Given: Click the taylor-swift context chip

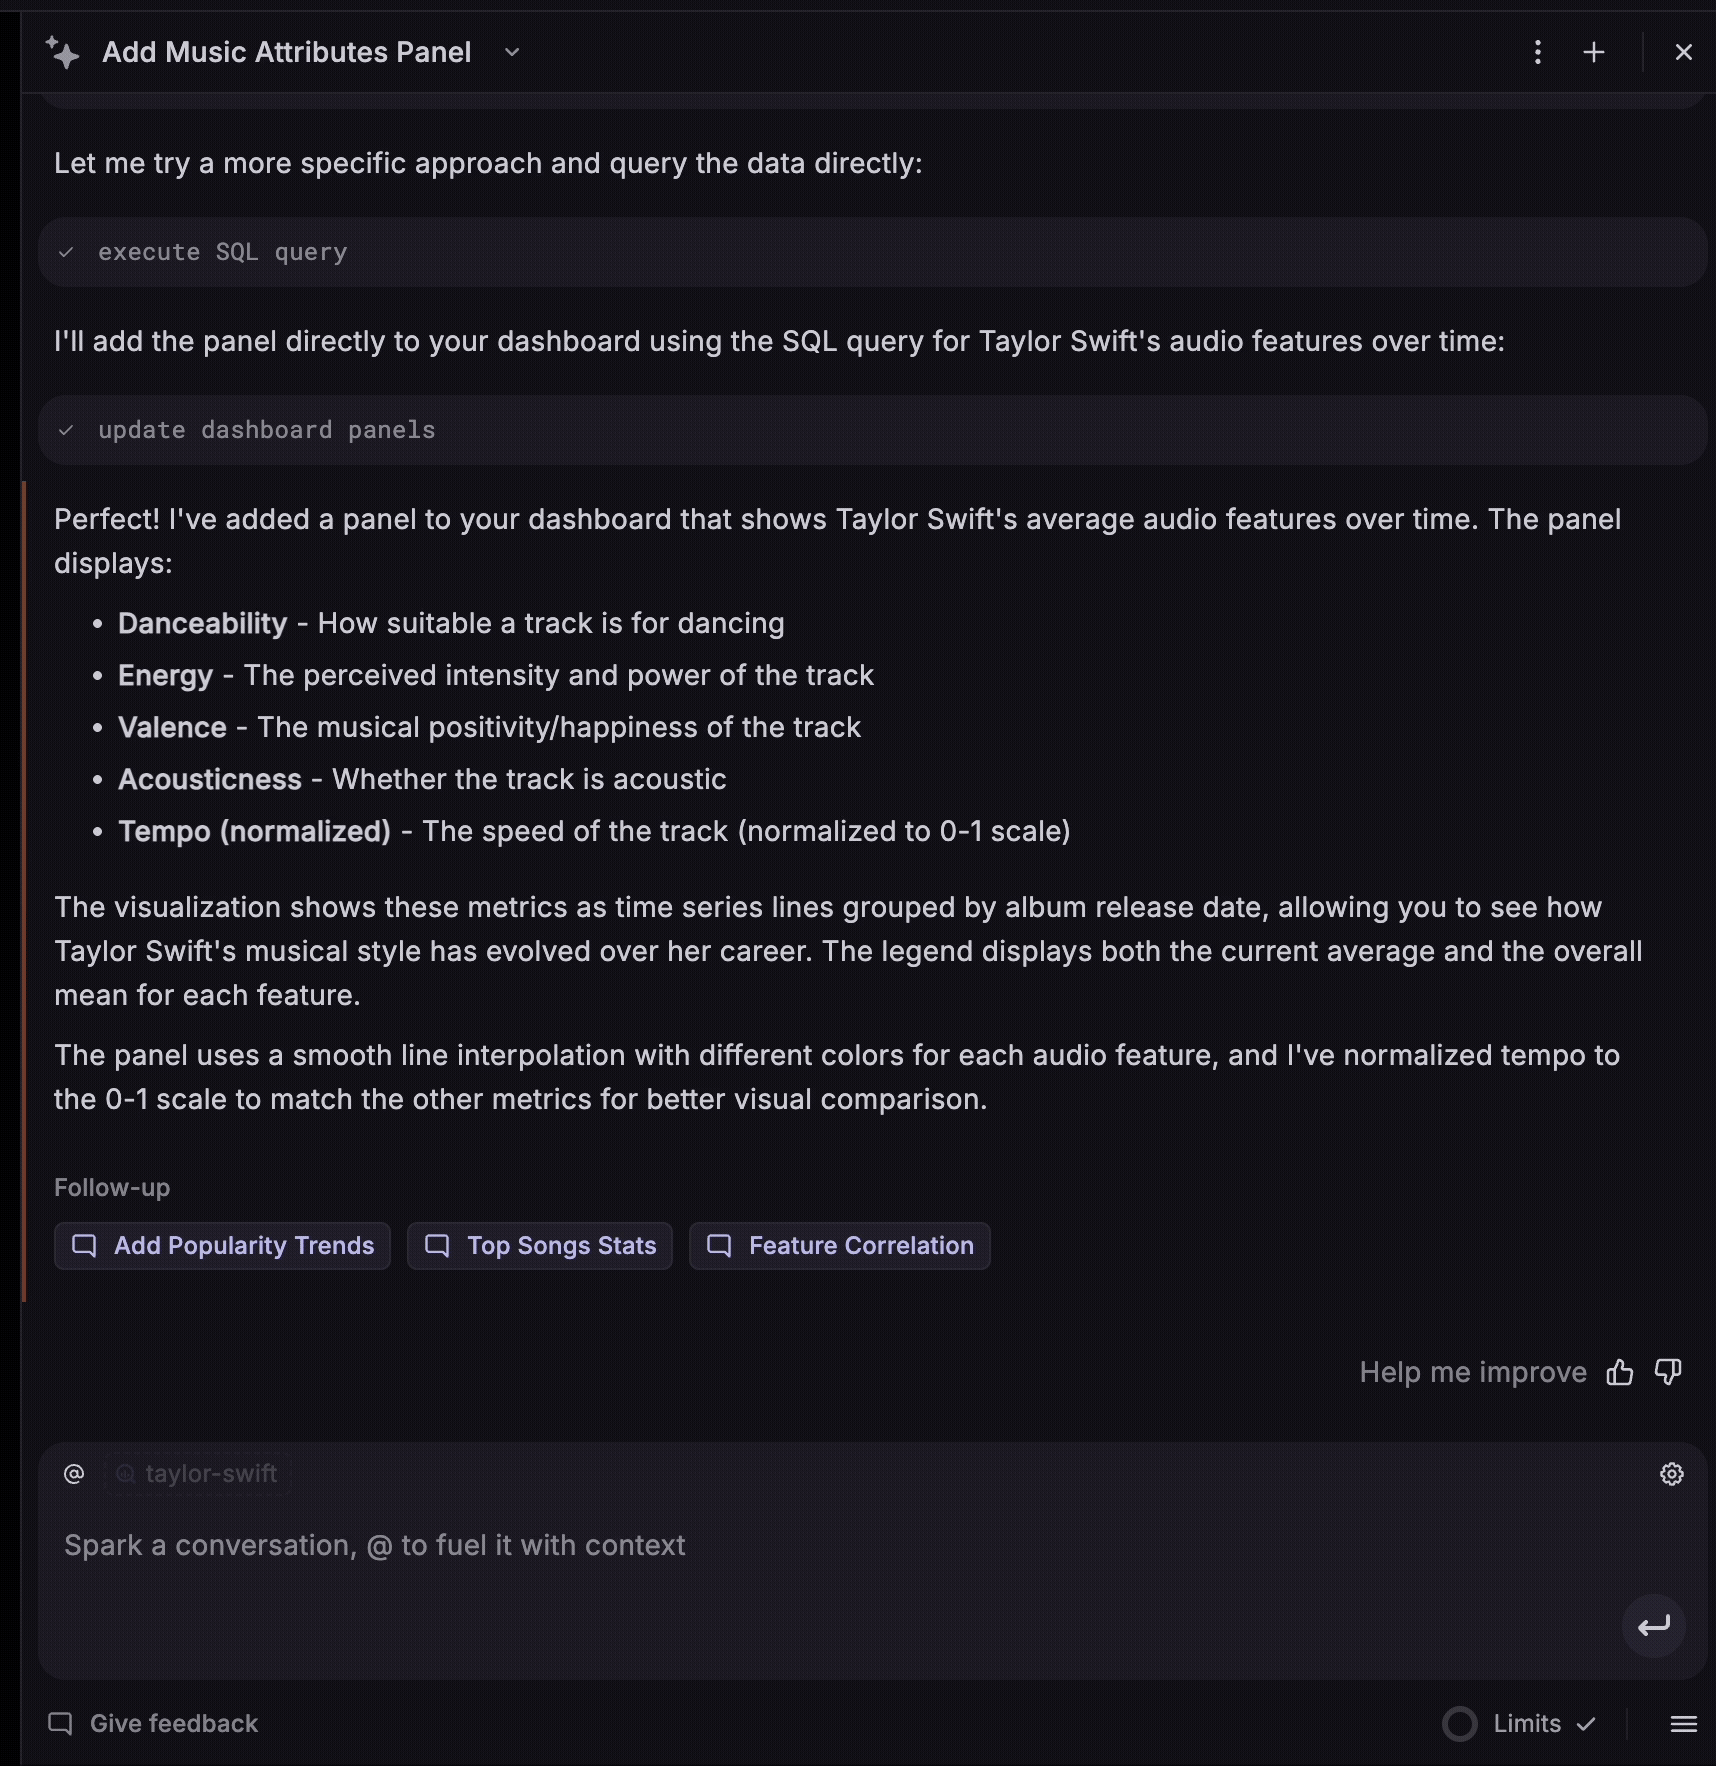Looking at the screenshot, I should pos(198,1474).
